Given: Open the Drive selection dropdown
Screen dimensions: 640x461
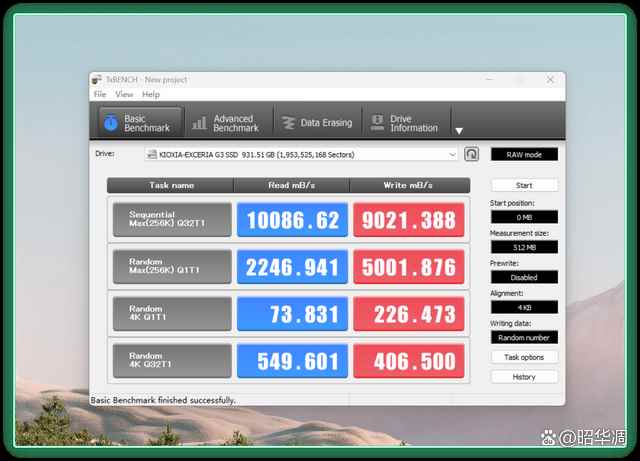Looking at the screenshot, I should (x=301, y=155).
